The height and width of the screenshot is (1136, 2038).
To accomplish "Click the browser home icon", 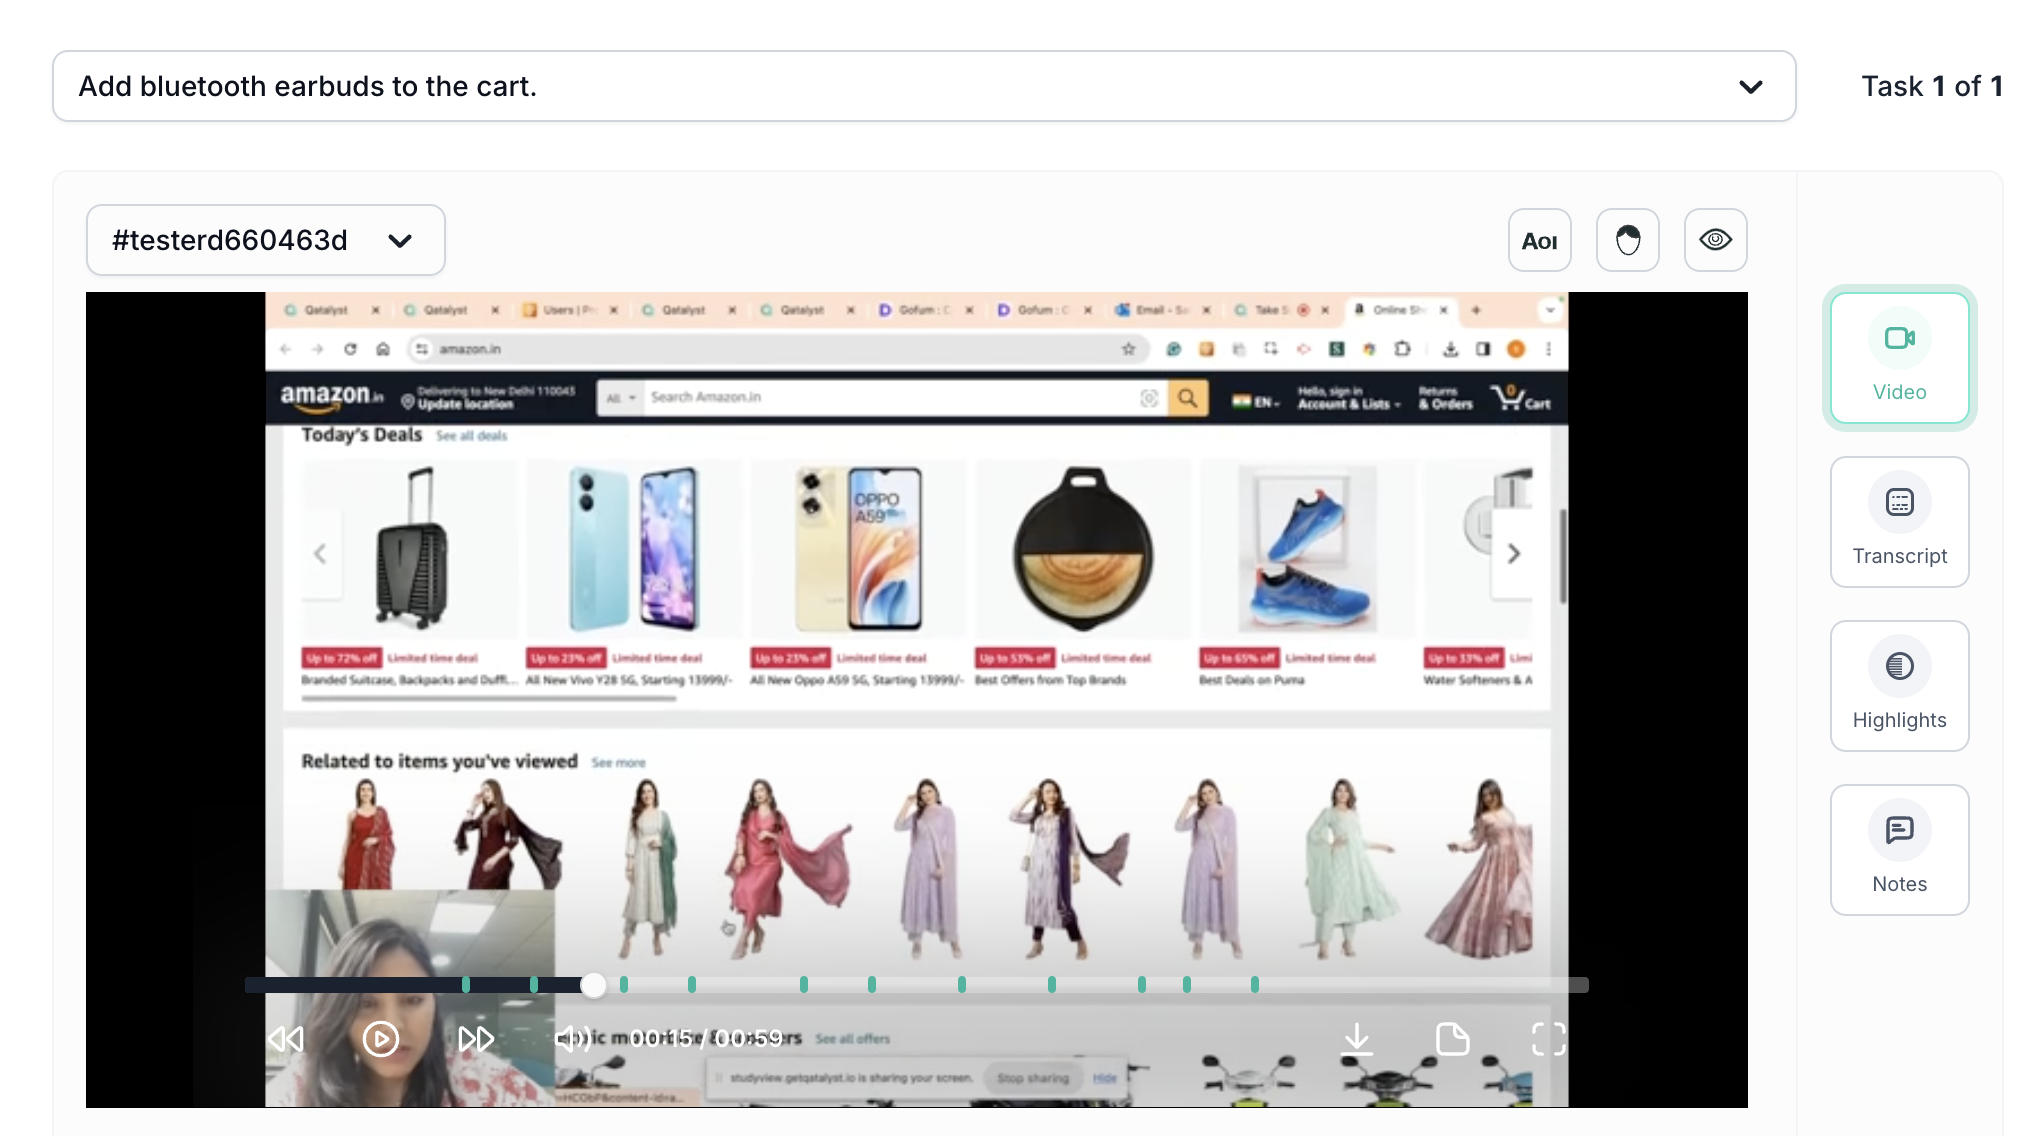I will pos(382,349).
